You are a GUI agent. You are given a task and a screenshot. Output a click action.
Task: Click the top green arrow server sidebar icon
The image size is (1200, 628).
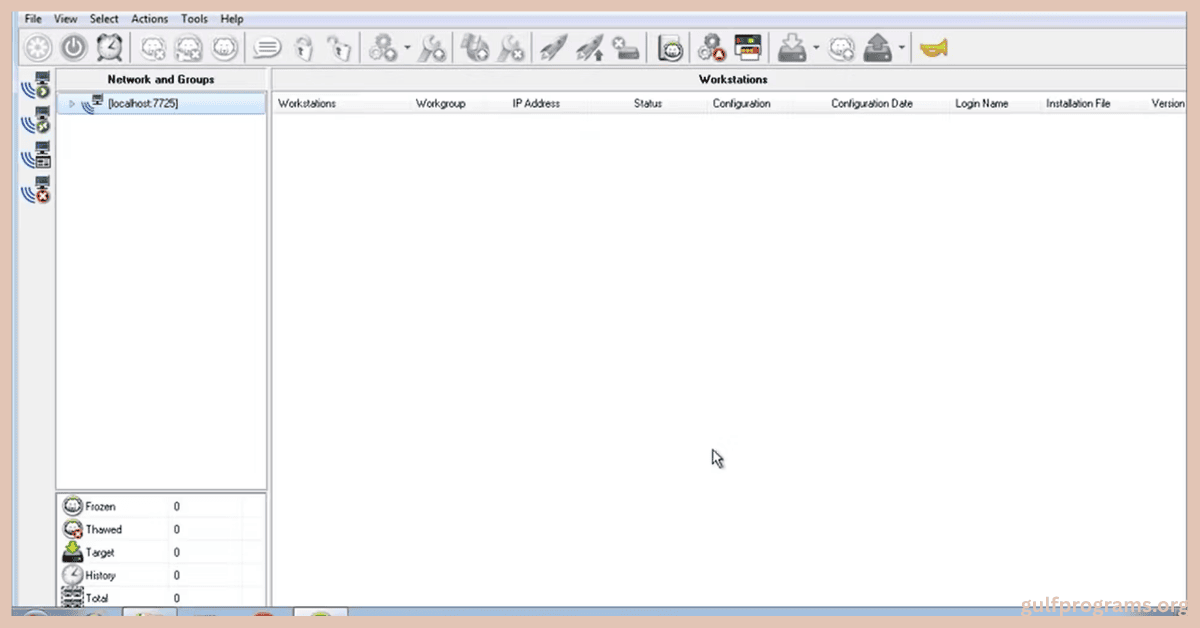click(37, 86)
